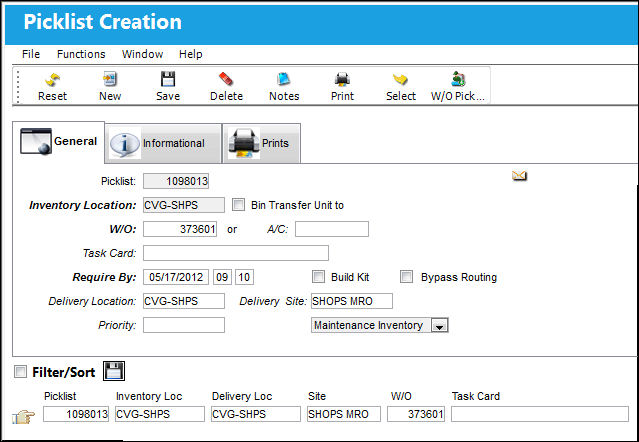Click the floppy icon next to Filter/Sort
Image resolution: width=639 pixels, height=442 pixels.
coord(114,371)
